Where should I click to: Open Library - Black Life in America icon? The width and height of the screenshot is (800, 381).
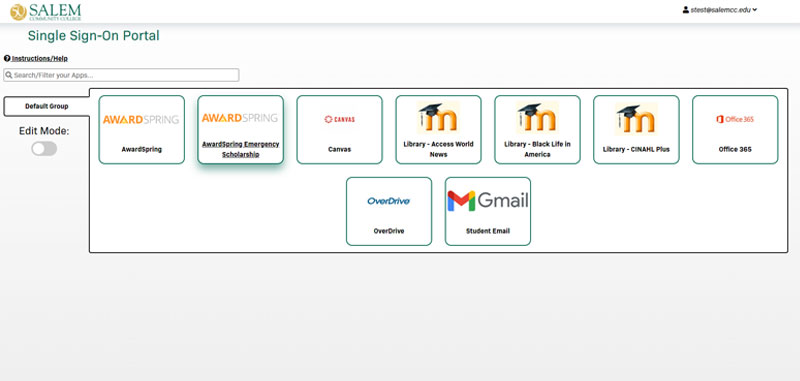[x=537, y=117]
